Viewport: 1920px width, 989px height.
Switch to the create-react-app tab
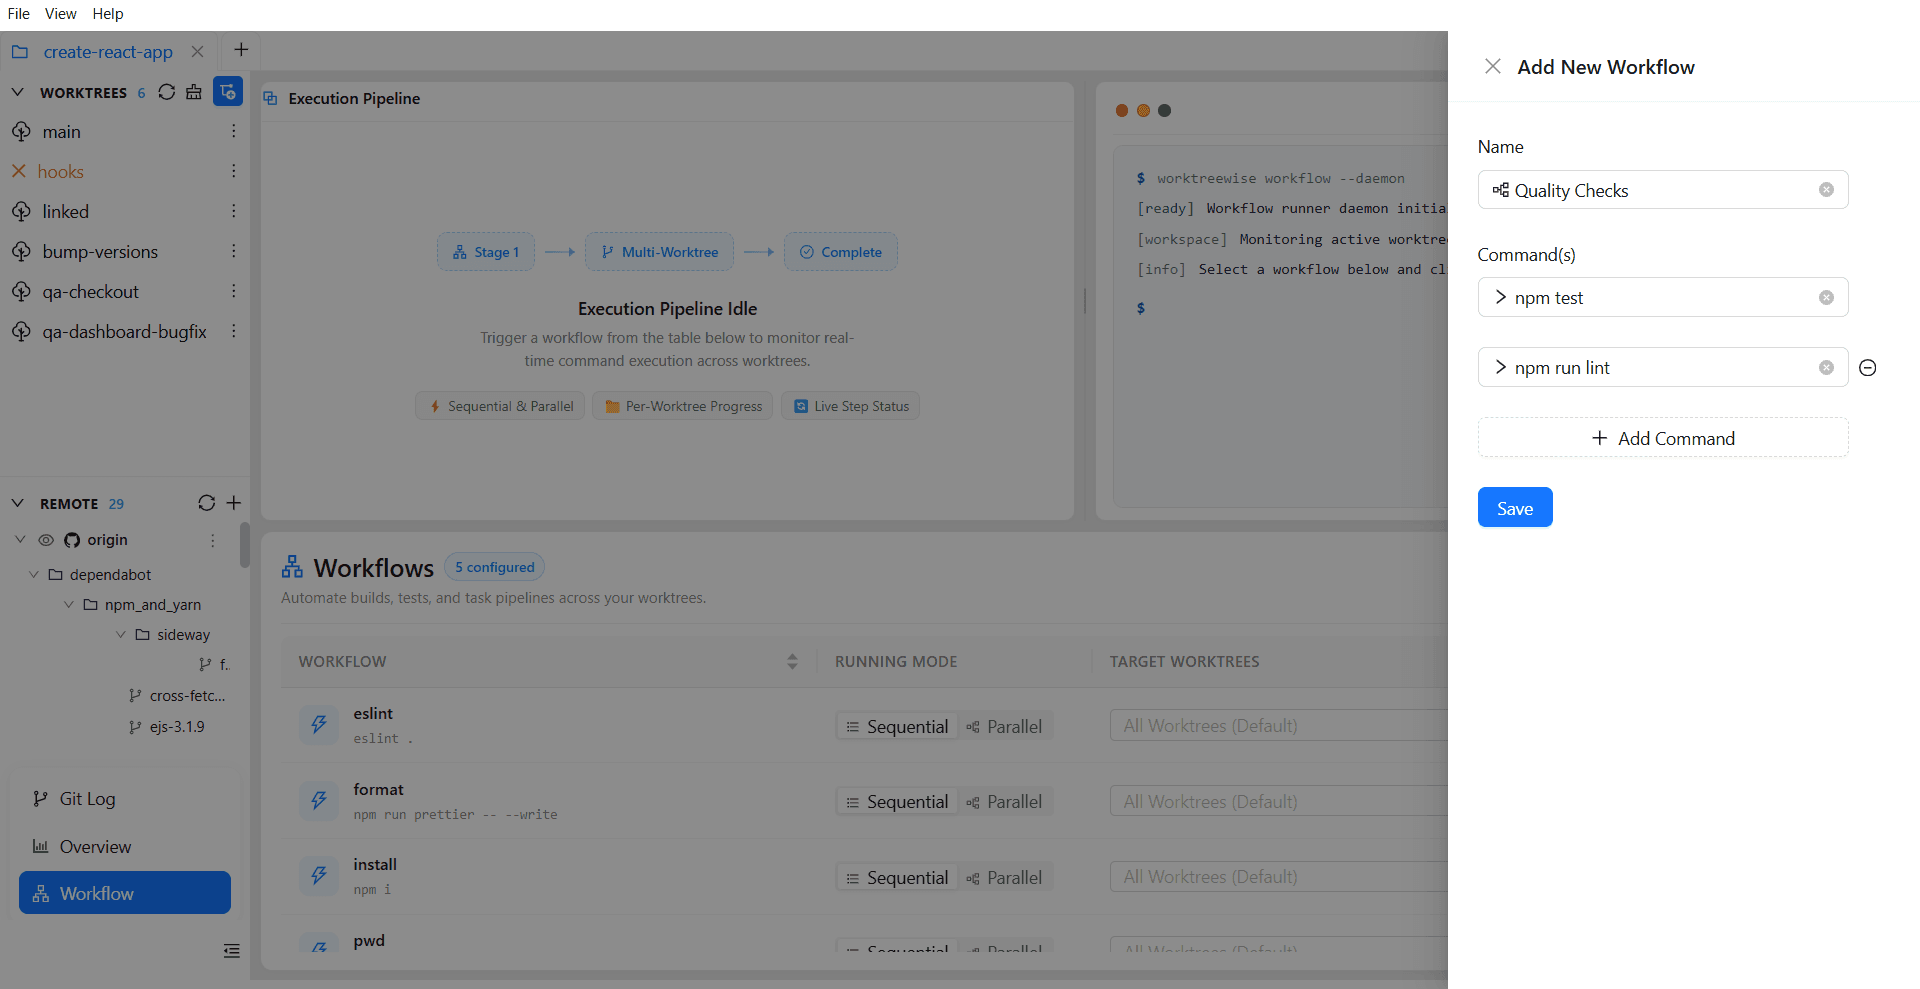[108, 52]
